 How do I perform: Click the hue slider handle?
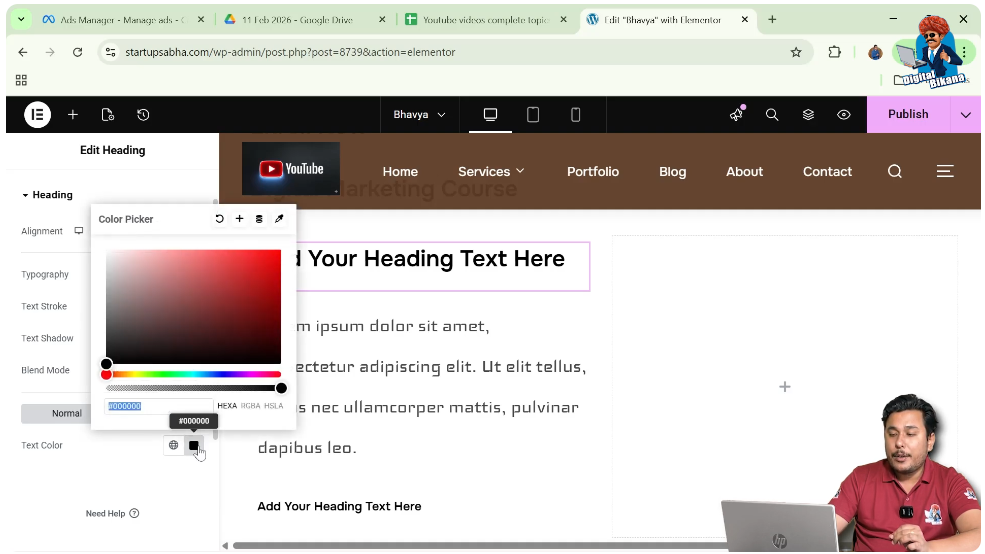point(106,374)
